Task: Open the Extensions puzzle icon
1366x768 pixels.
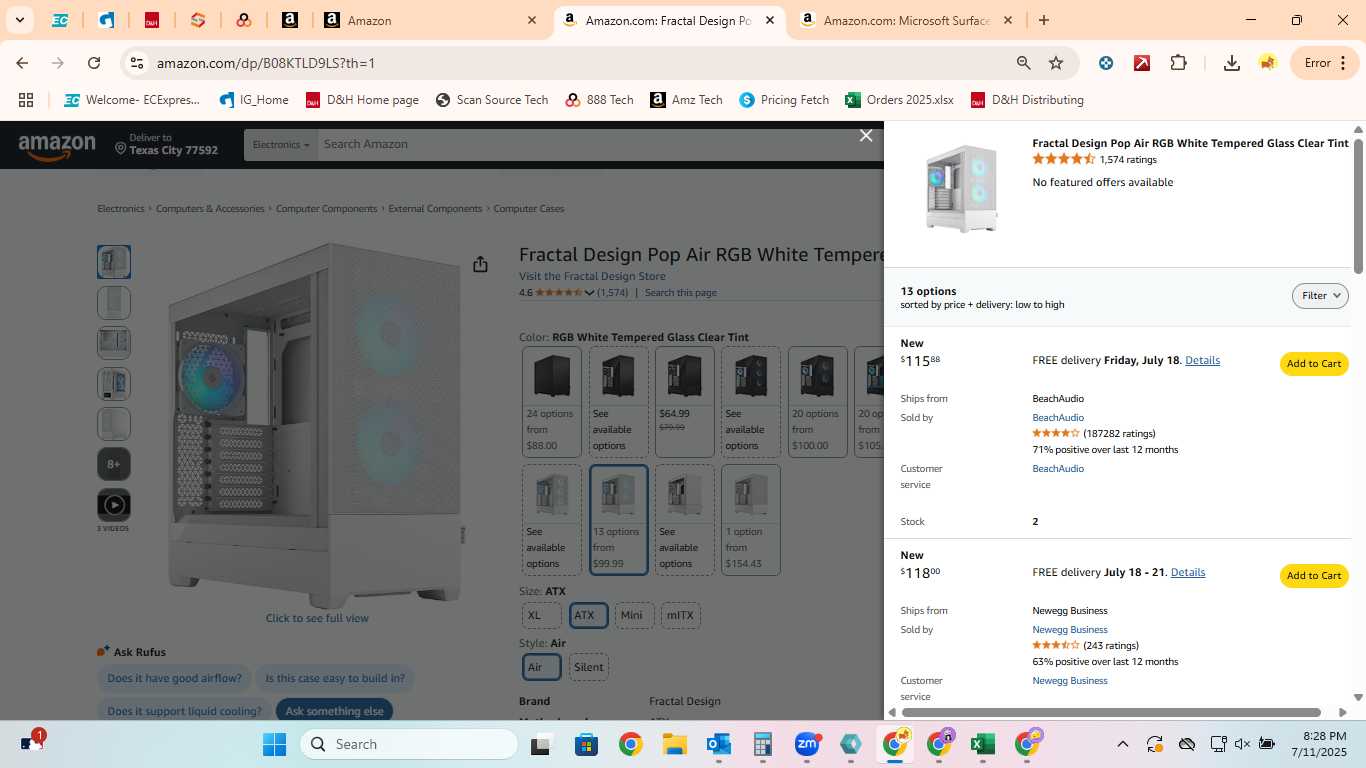Action: click(x=1179, y=63)
